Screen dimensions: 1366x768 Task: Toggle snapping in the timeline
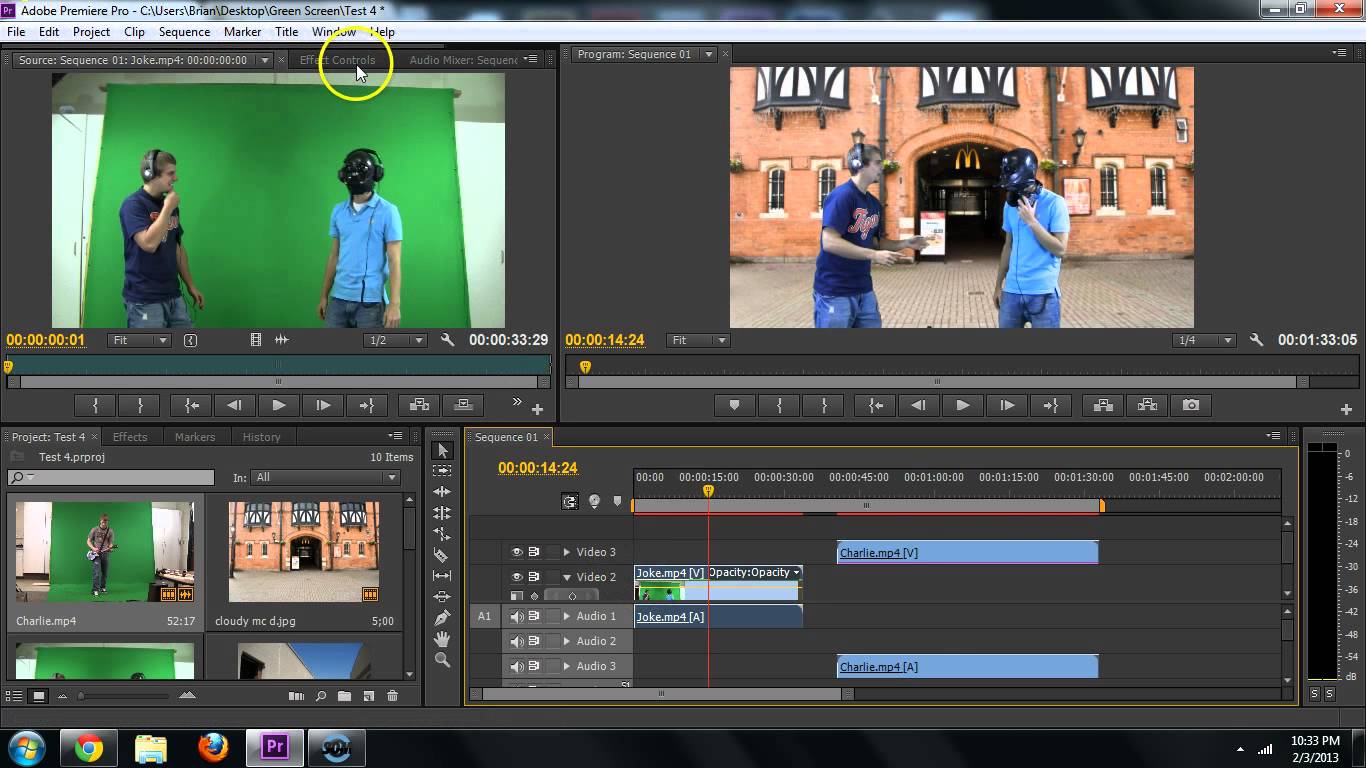(571, 501)
